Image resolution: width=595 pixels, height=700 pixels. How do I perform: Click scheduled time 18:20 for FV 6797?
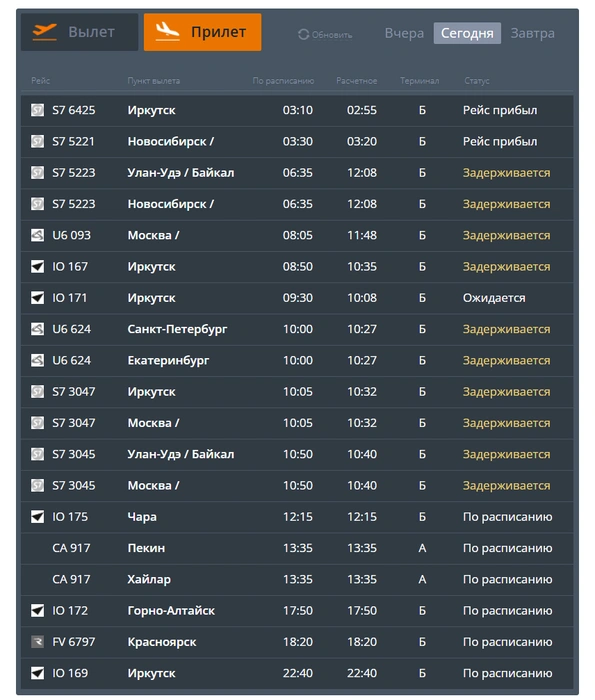point(298,642)
